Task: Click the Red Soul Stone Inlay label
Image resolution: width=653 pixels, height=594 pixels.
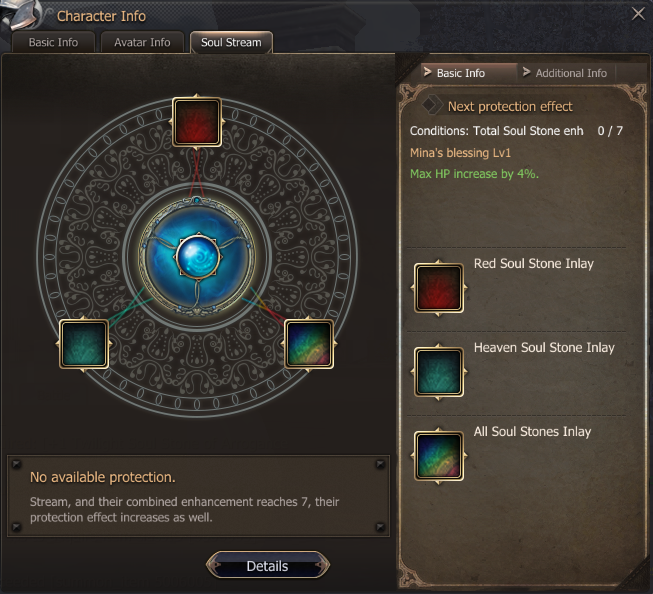Action: (x=533, y=264)
